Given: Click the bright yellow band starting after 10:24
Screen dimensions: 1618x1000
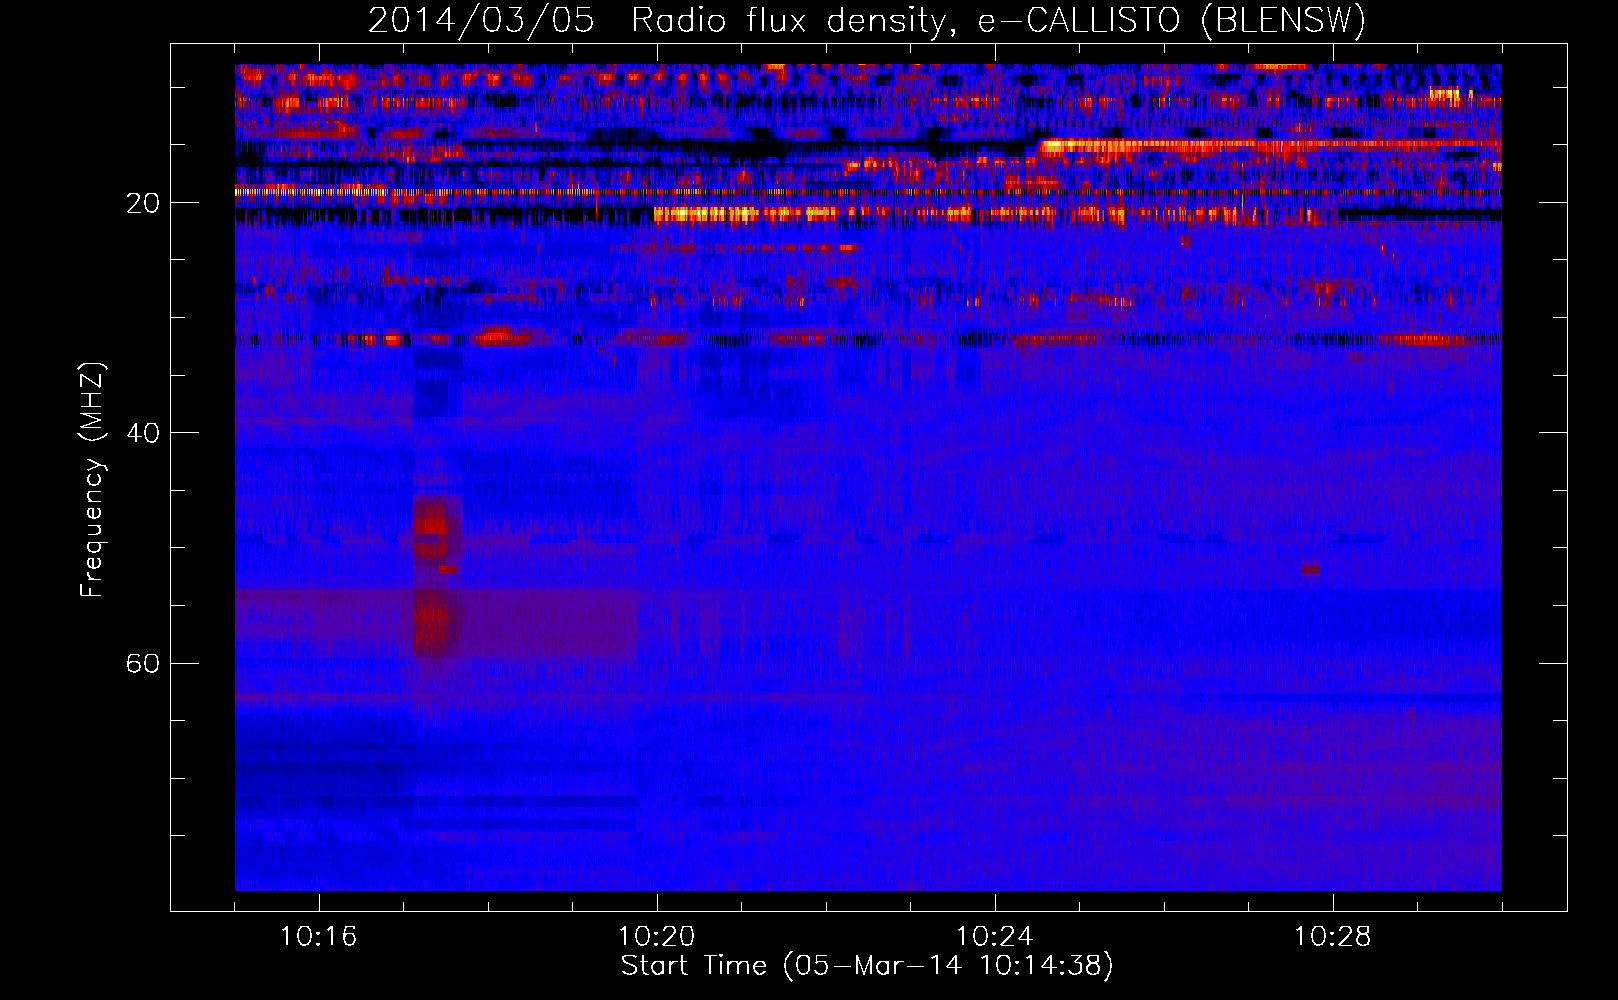Looking at the screenshot, I should click(1270, 146).
